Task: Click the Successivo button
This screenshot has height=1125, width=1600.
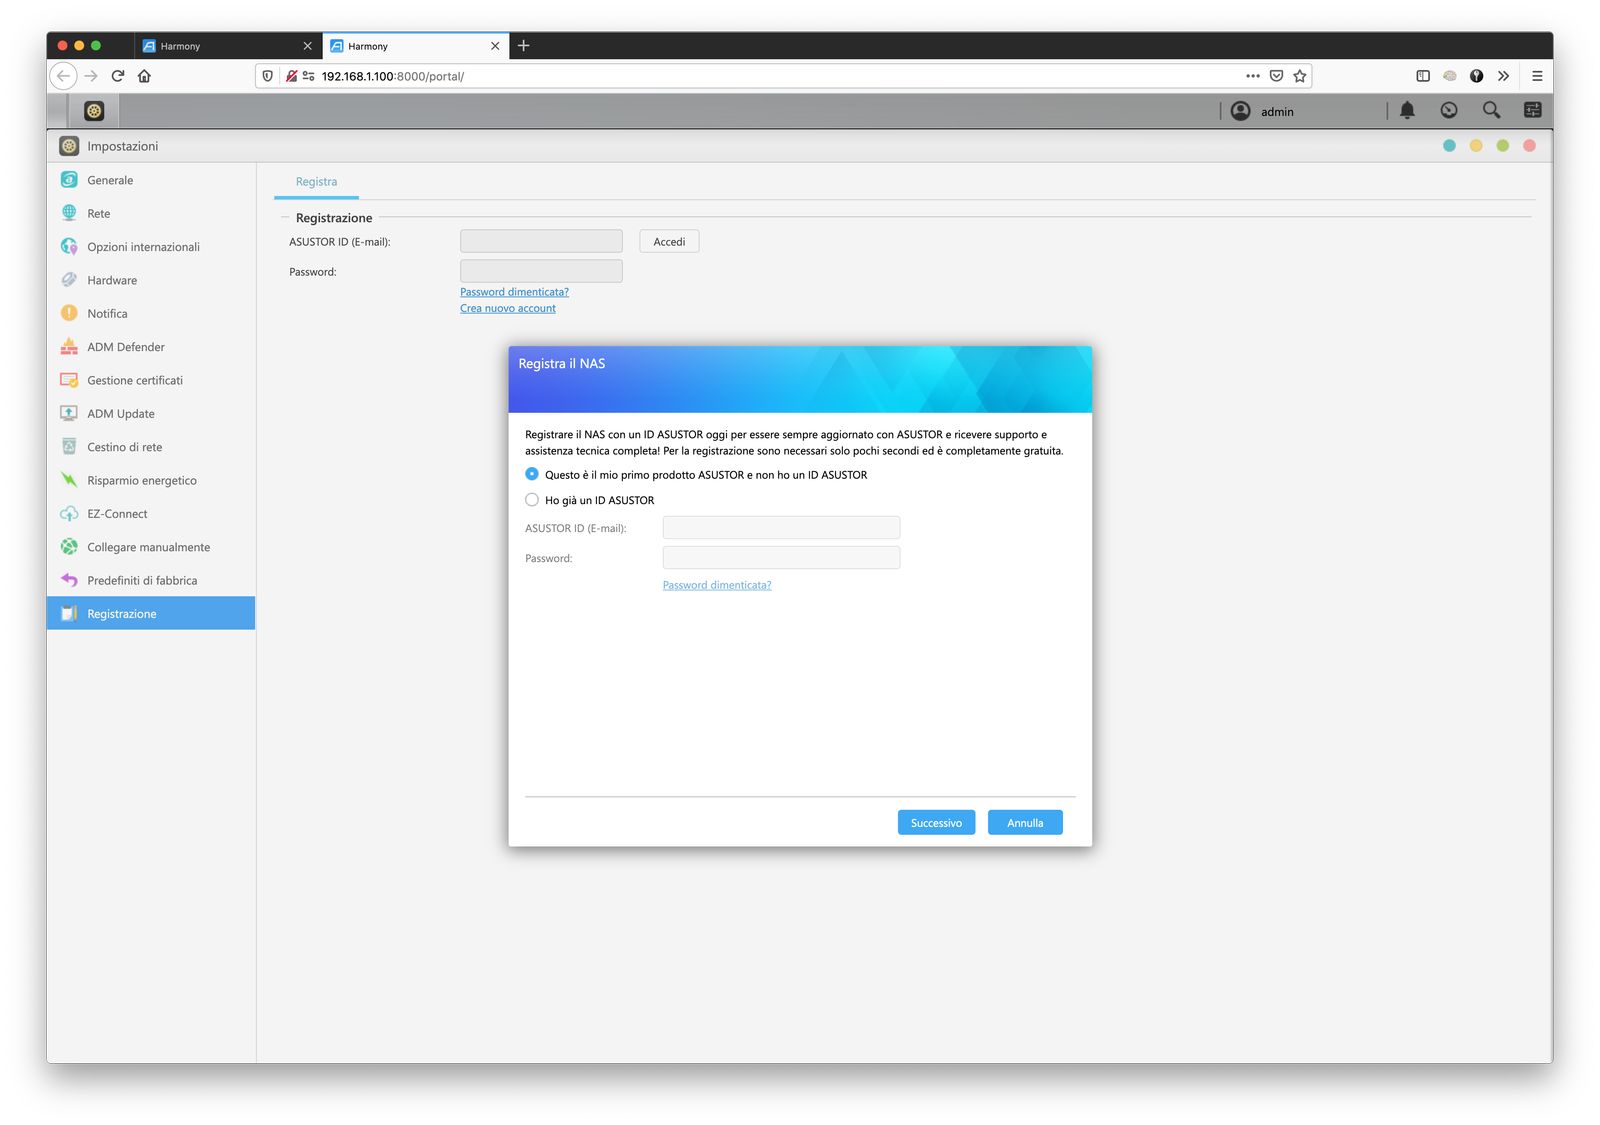Action: coord(936,823)
